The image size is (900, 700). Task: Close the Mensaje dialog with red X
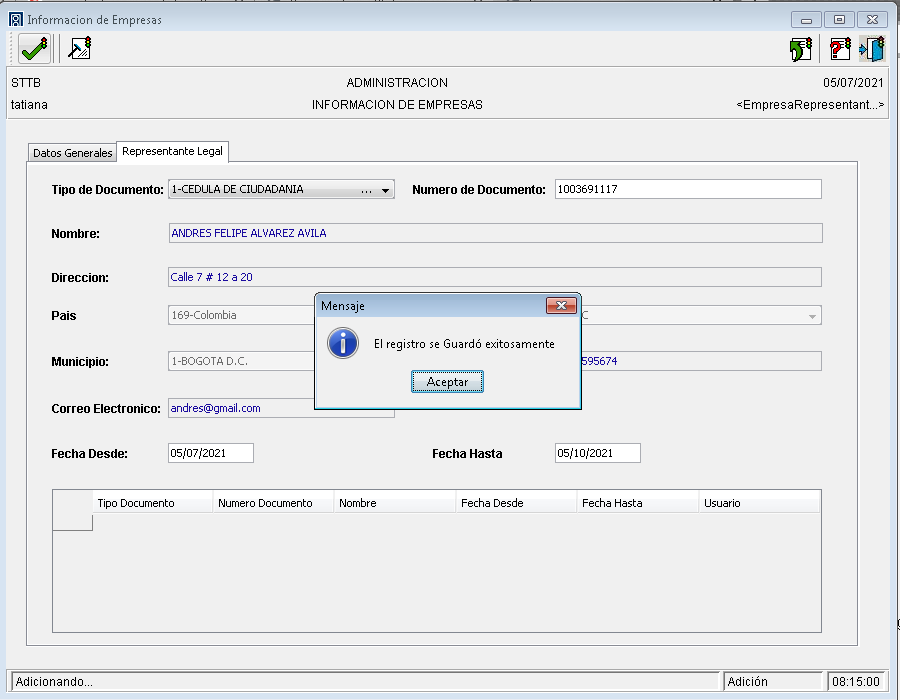[x=561, y=305]
